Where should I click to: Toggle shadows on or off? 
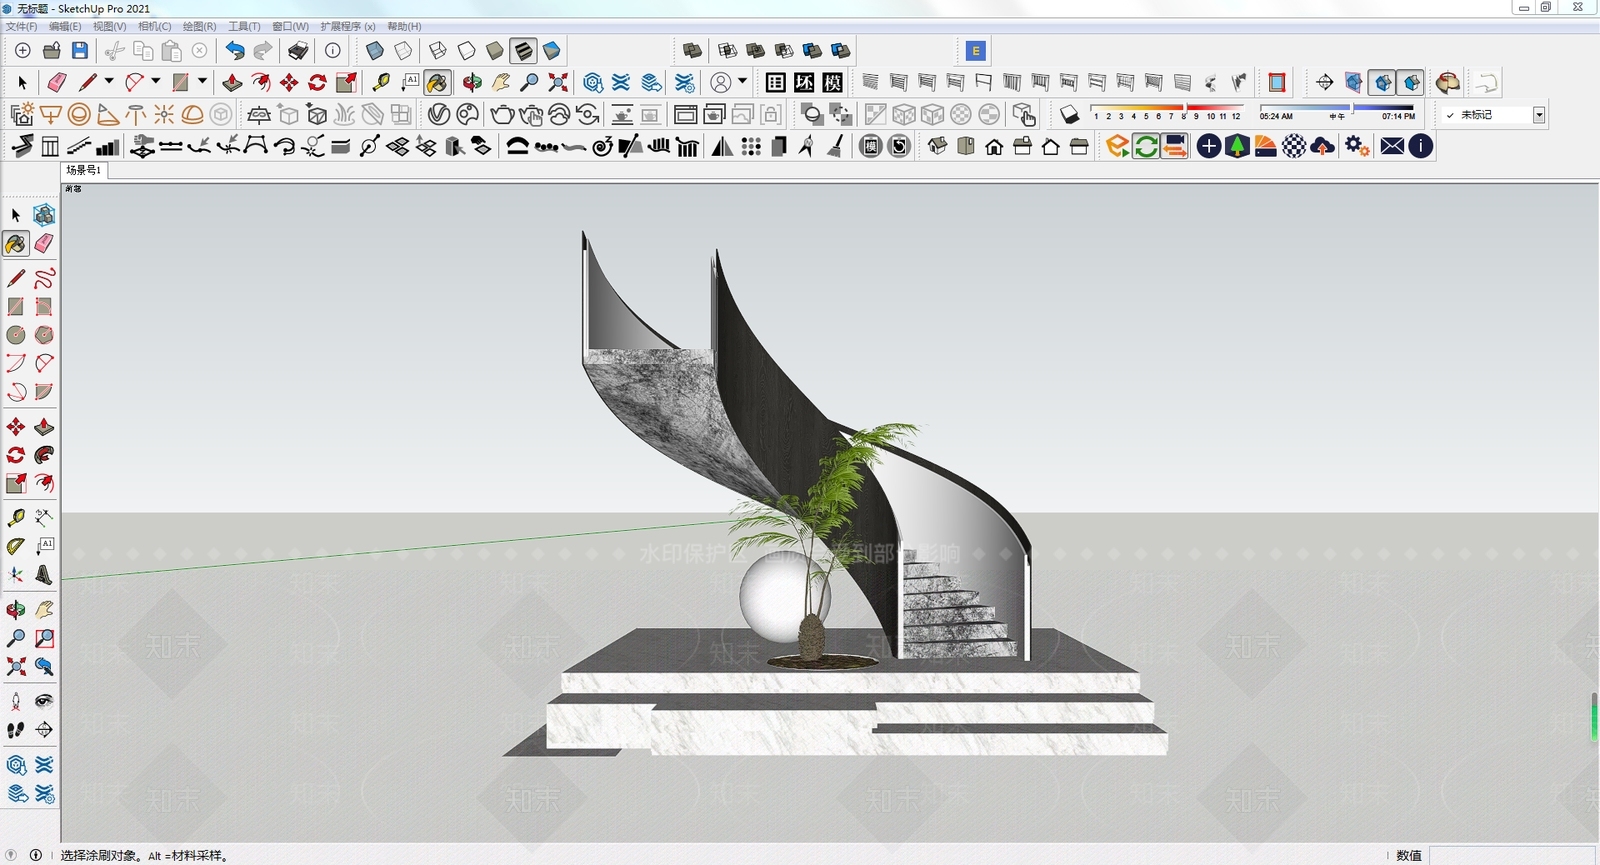(1069, 114)
